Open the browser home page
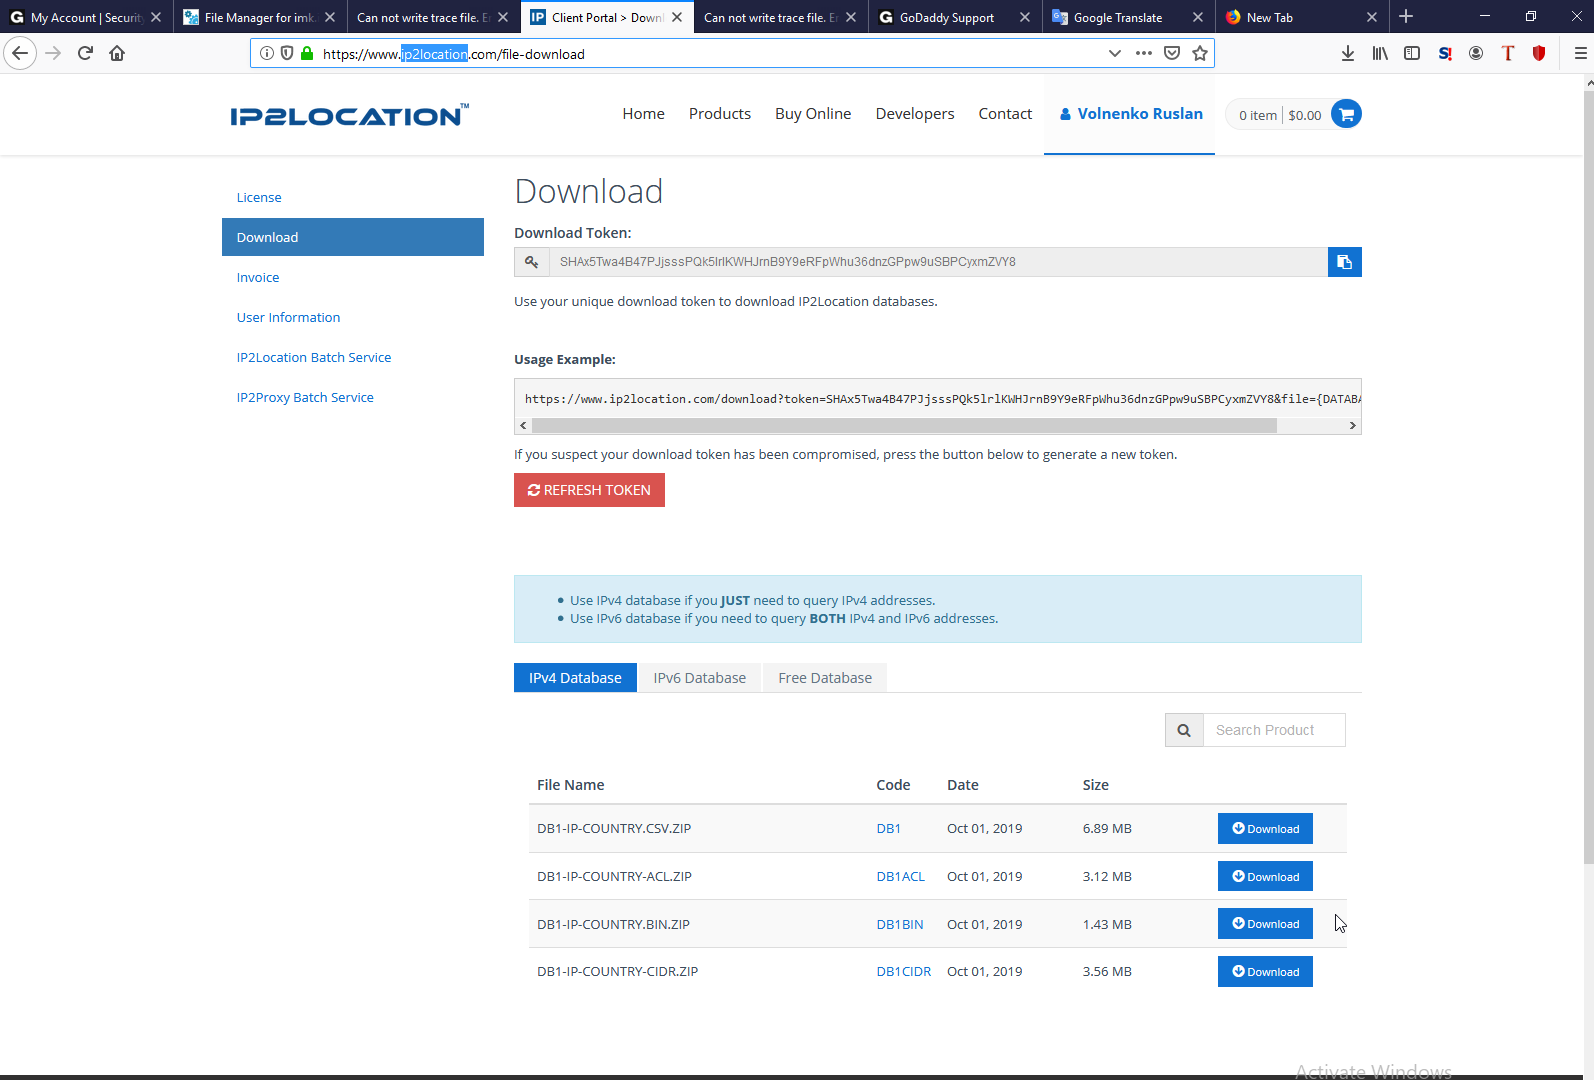Image resolution: width=1594 pixels, height=1080 pixels. (117, 53)
